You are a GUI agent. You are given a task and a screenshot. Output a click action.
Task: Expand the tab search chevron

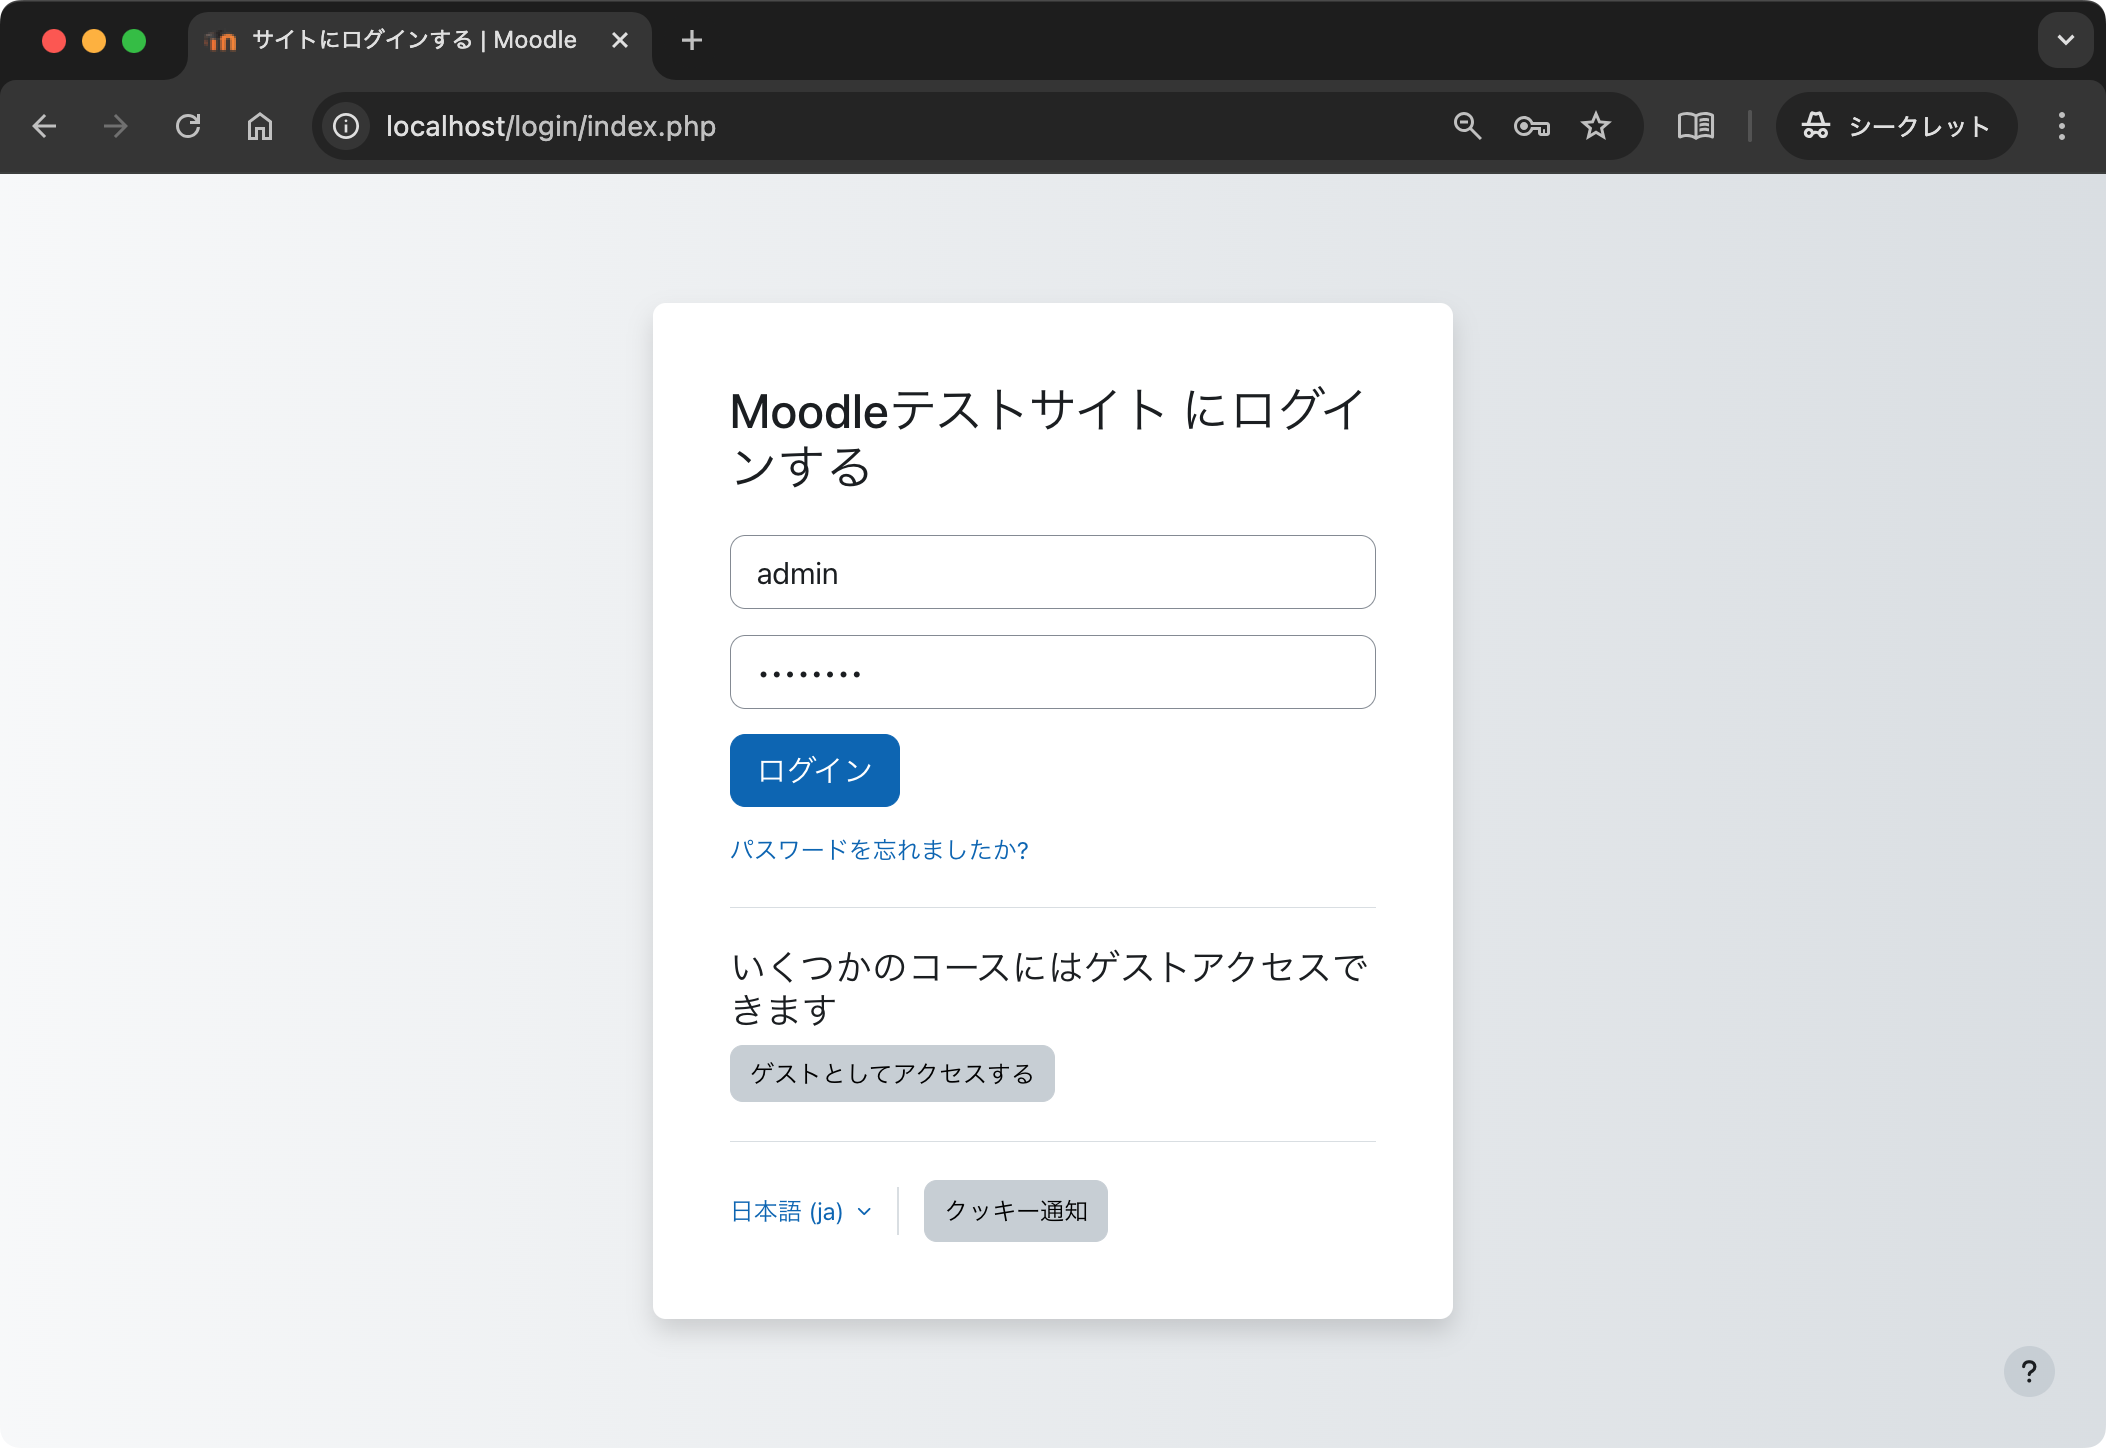click(2064, 40)
